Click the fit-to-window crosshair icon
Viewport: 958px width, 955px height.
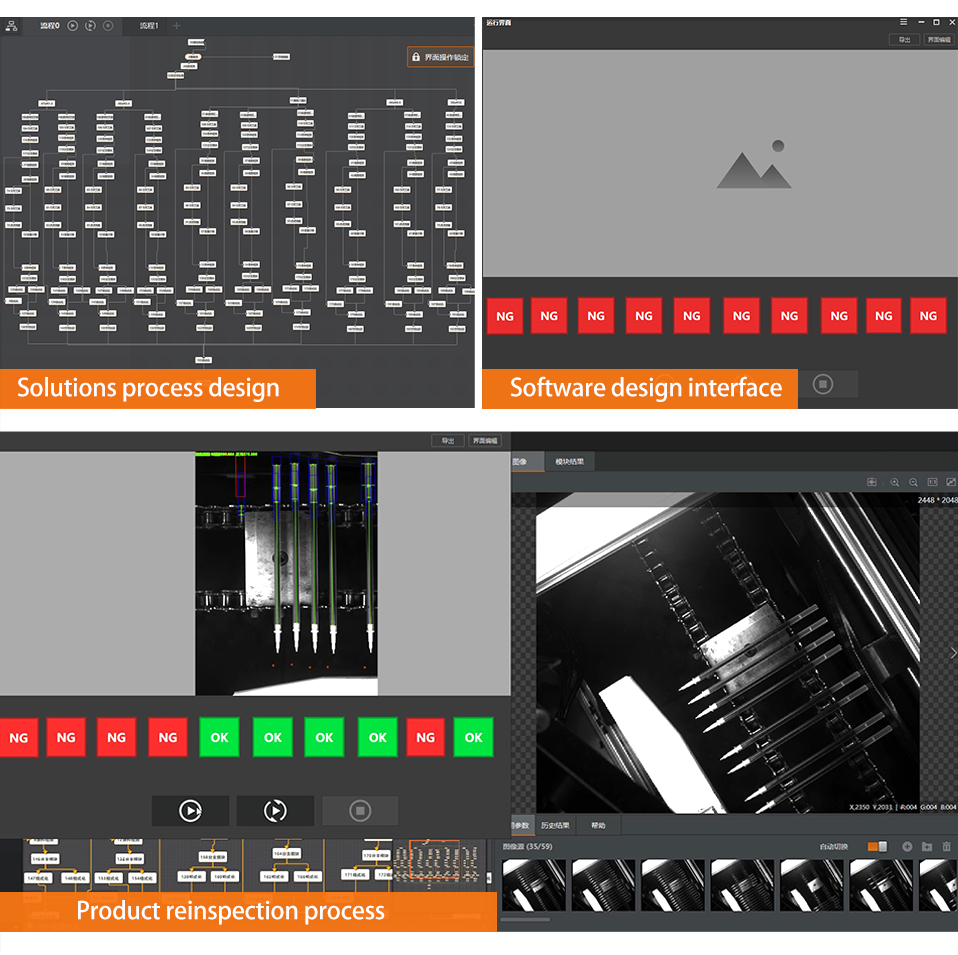tap(872, 482)
